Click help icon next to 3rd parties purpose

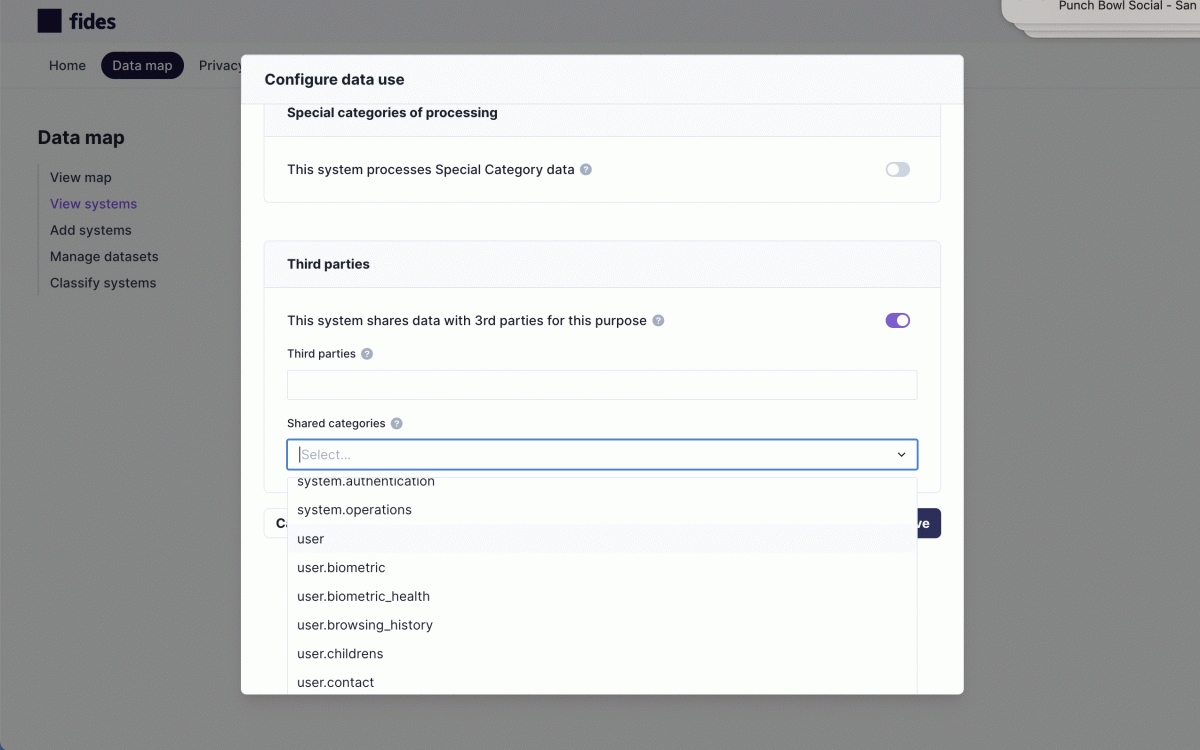658,321
